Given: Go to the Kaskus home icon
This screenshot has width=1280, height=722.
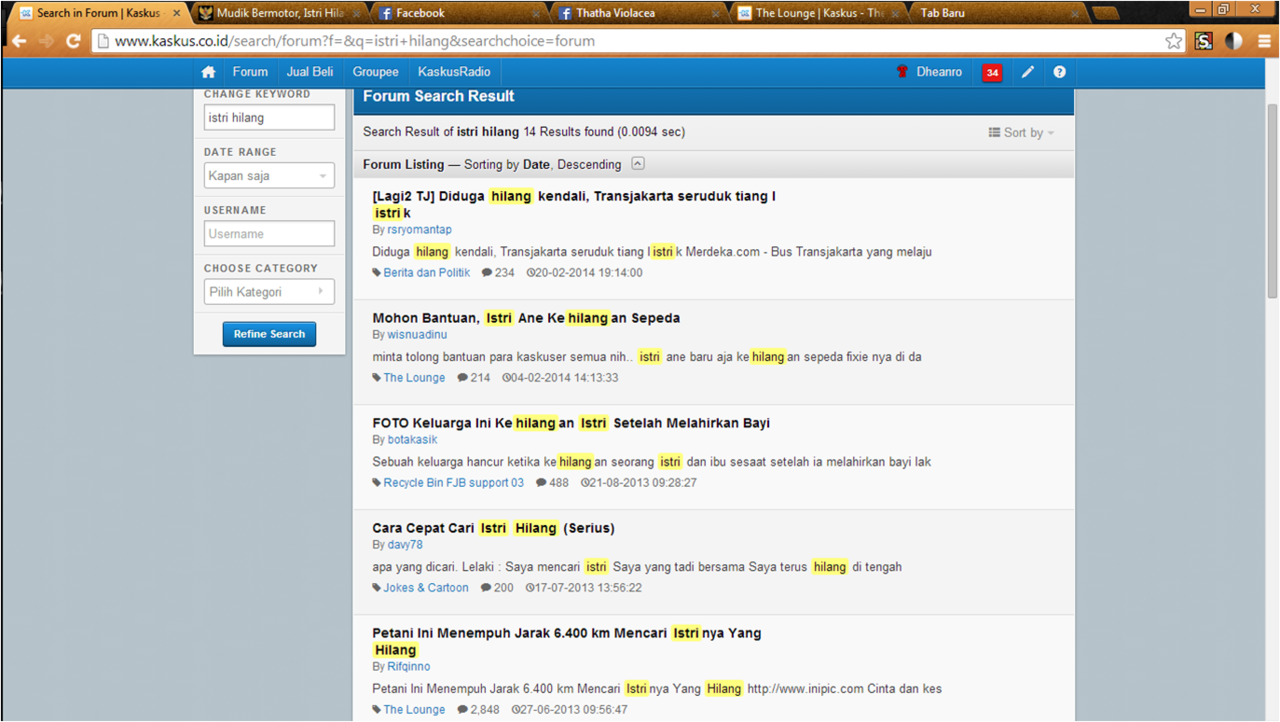Looking at the screenshot, I should [x=208, y=72].
